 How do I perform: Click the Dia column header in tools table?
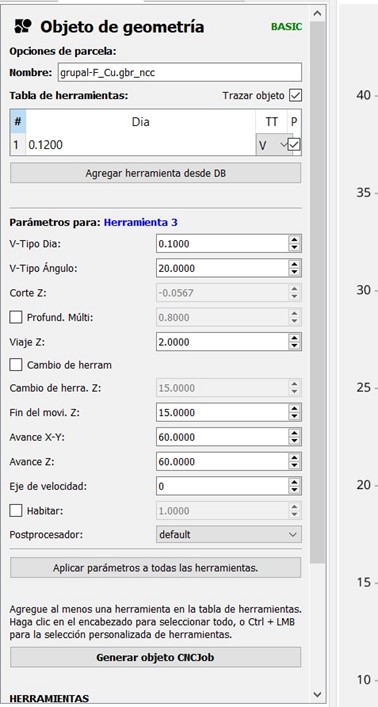pyautogui.click(x=140, y=122)
